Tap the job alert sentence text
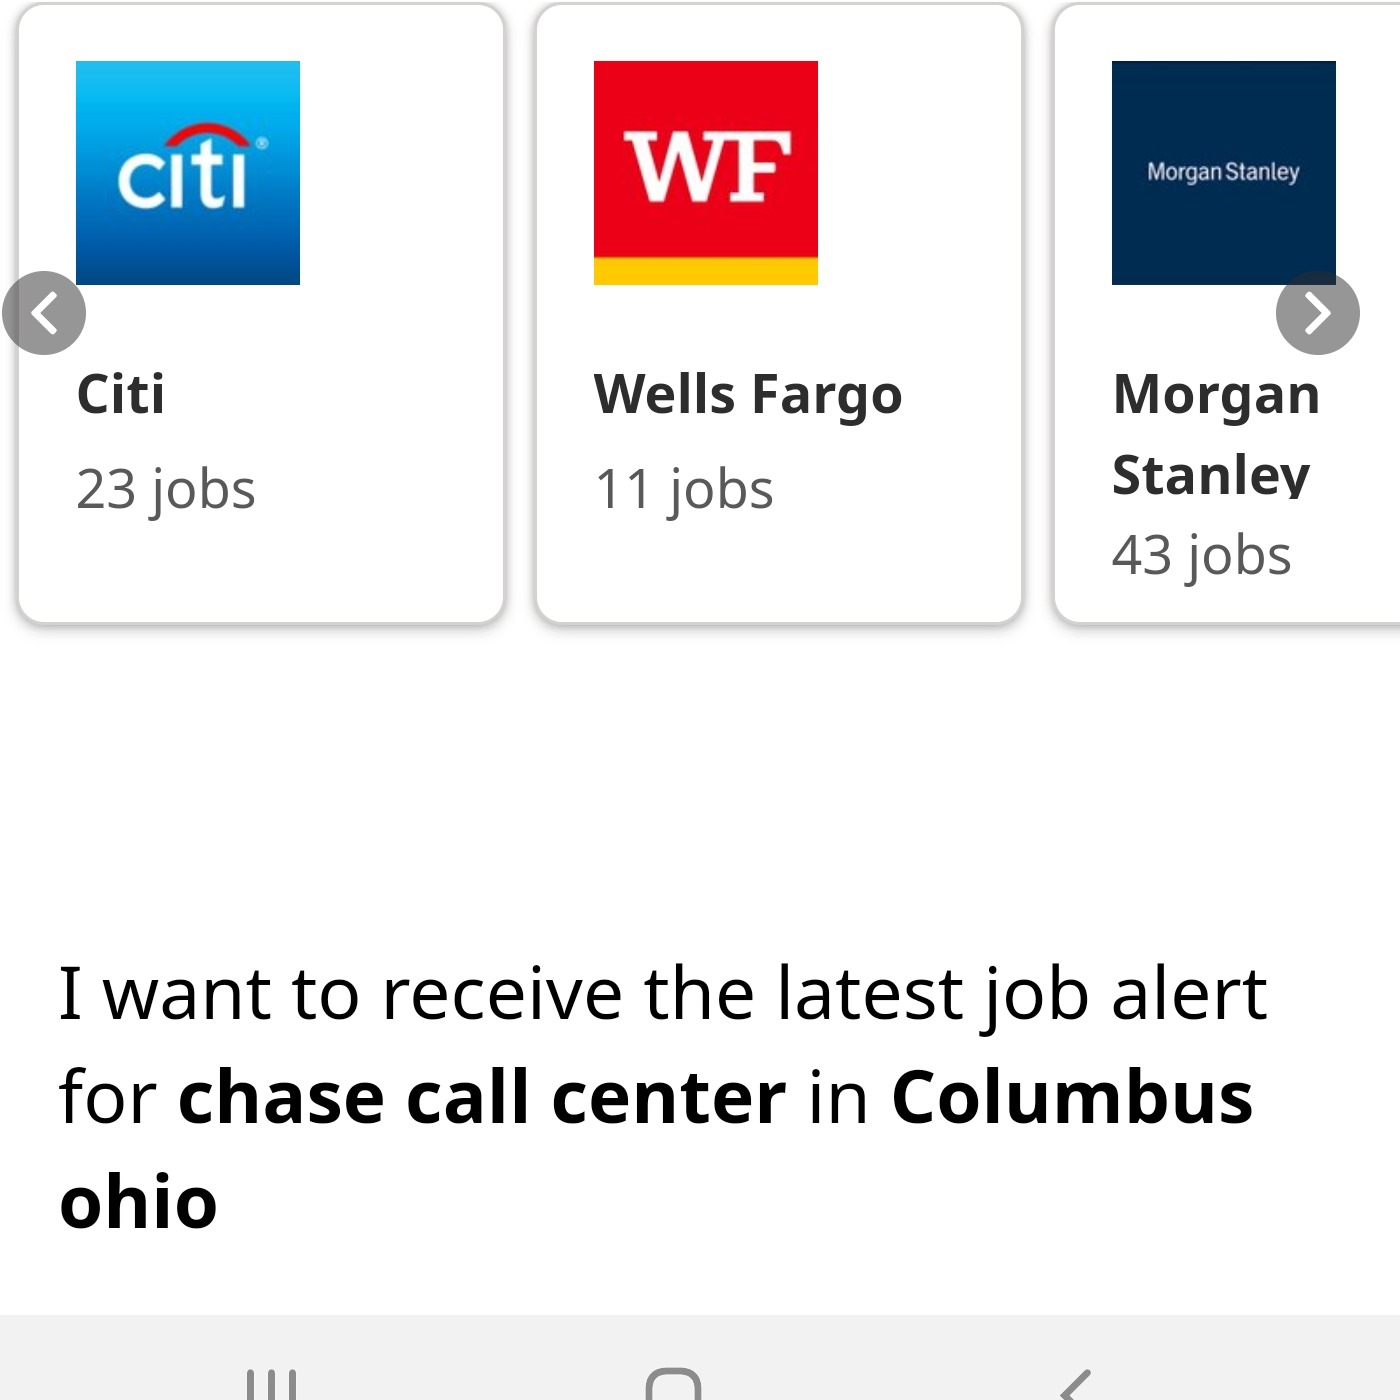This screenshot has width=1400, height=1400. coord(663,1098)
